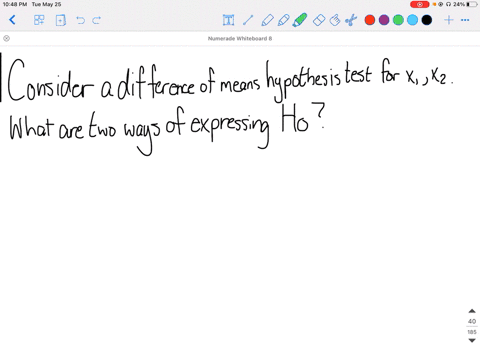Select the text box tool
Viewport: 480px width, 360px height.
[x=228, y=20]
